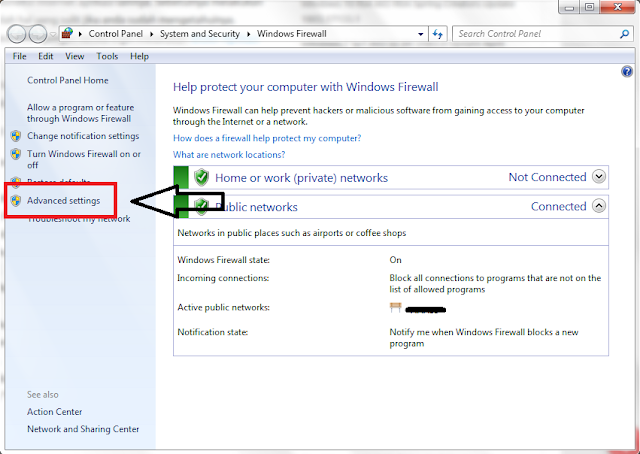Click the Public networks heading
Viewport: 640px width, 454px height.
point(256,207)
